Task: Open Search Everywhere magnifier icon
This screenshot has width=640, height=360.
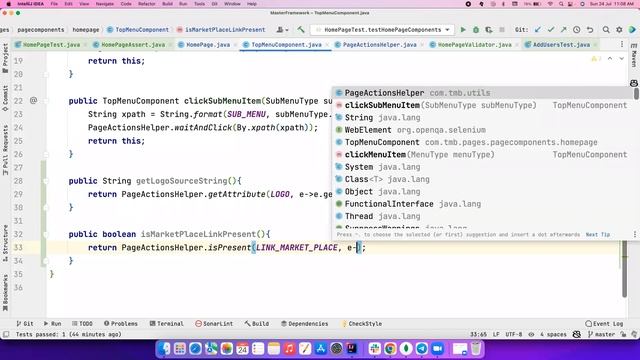Action: click(606, 30)
